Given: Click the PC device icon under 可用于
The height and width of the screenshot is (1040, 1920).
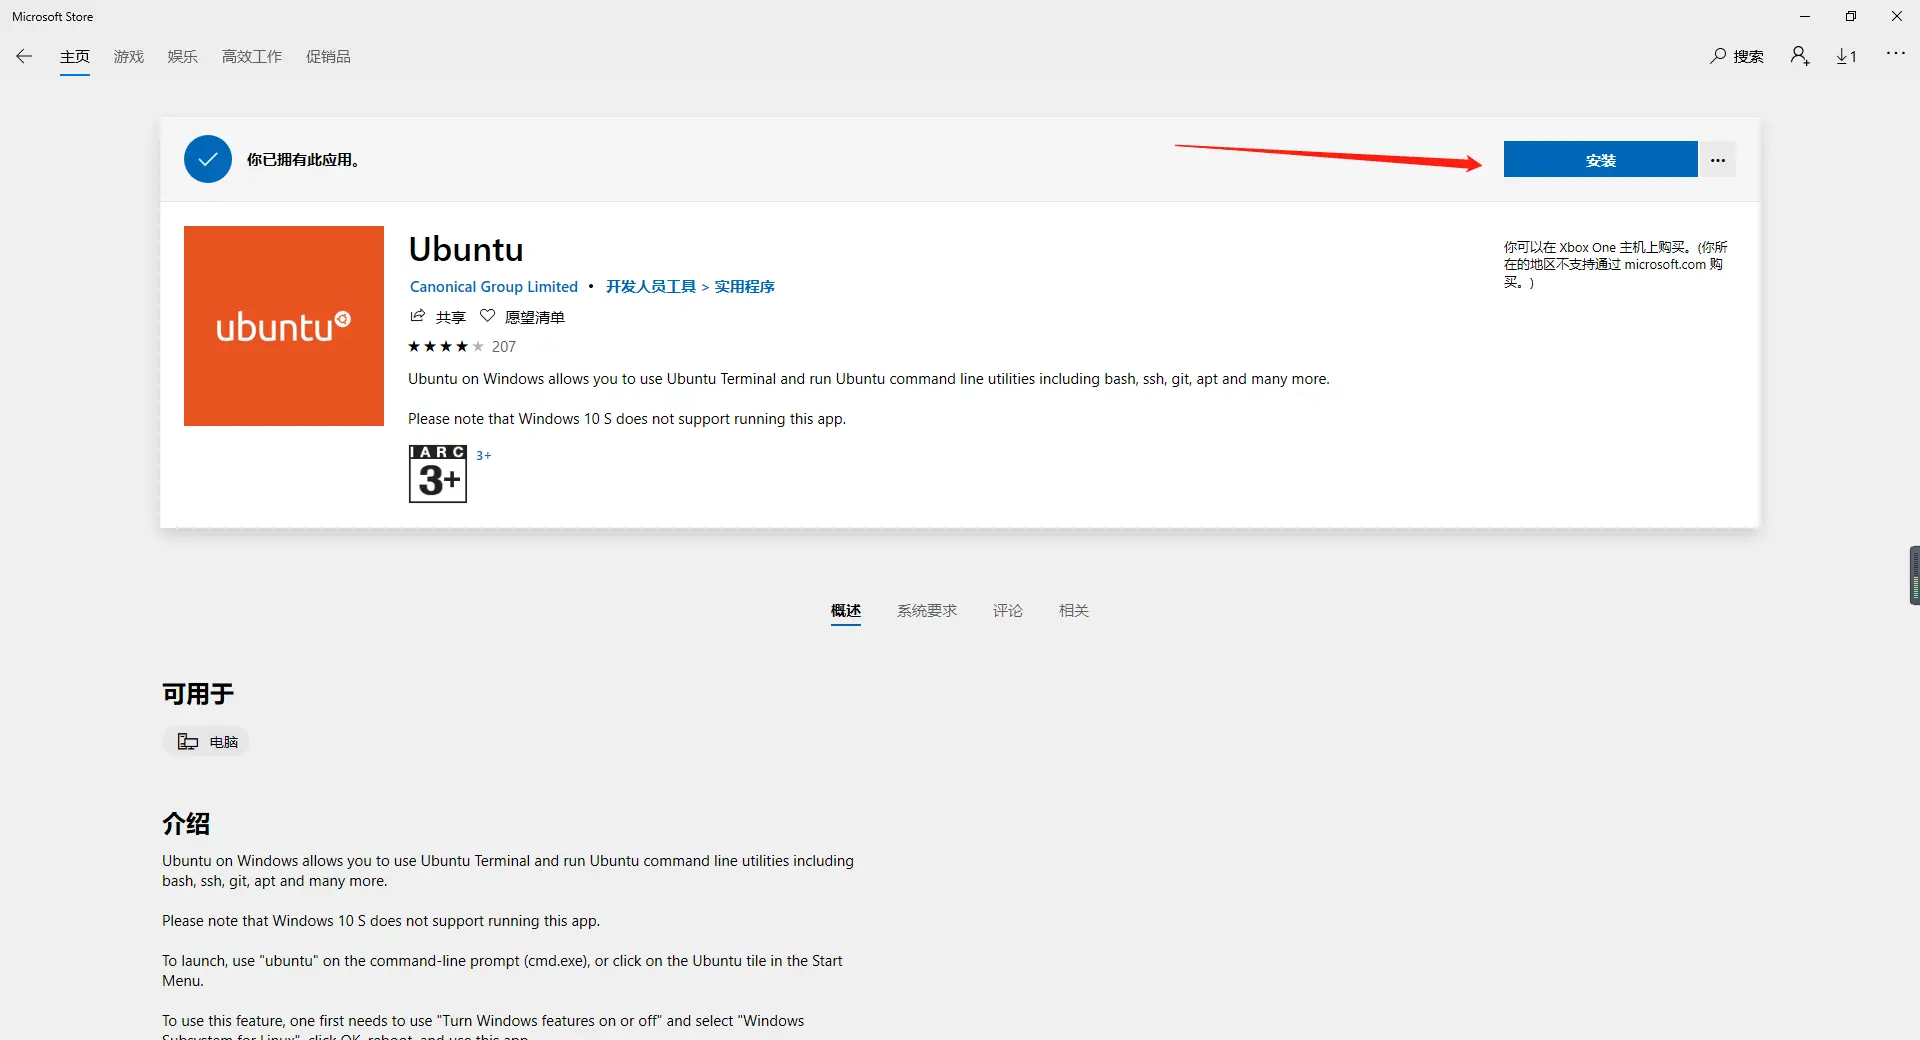Looking at the screenshot, I should (188, 741).
